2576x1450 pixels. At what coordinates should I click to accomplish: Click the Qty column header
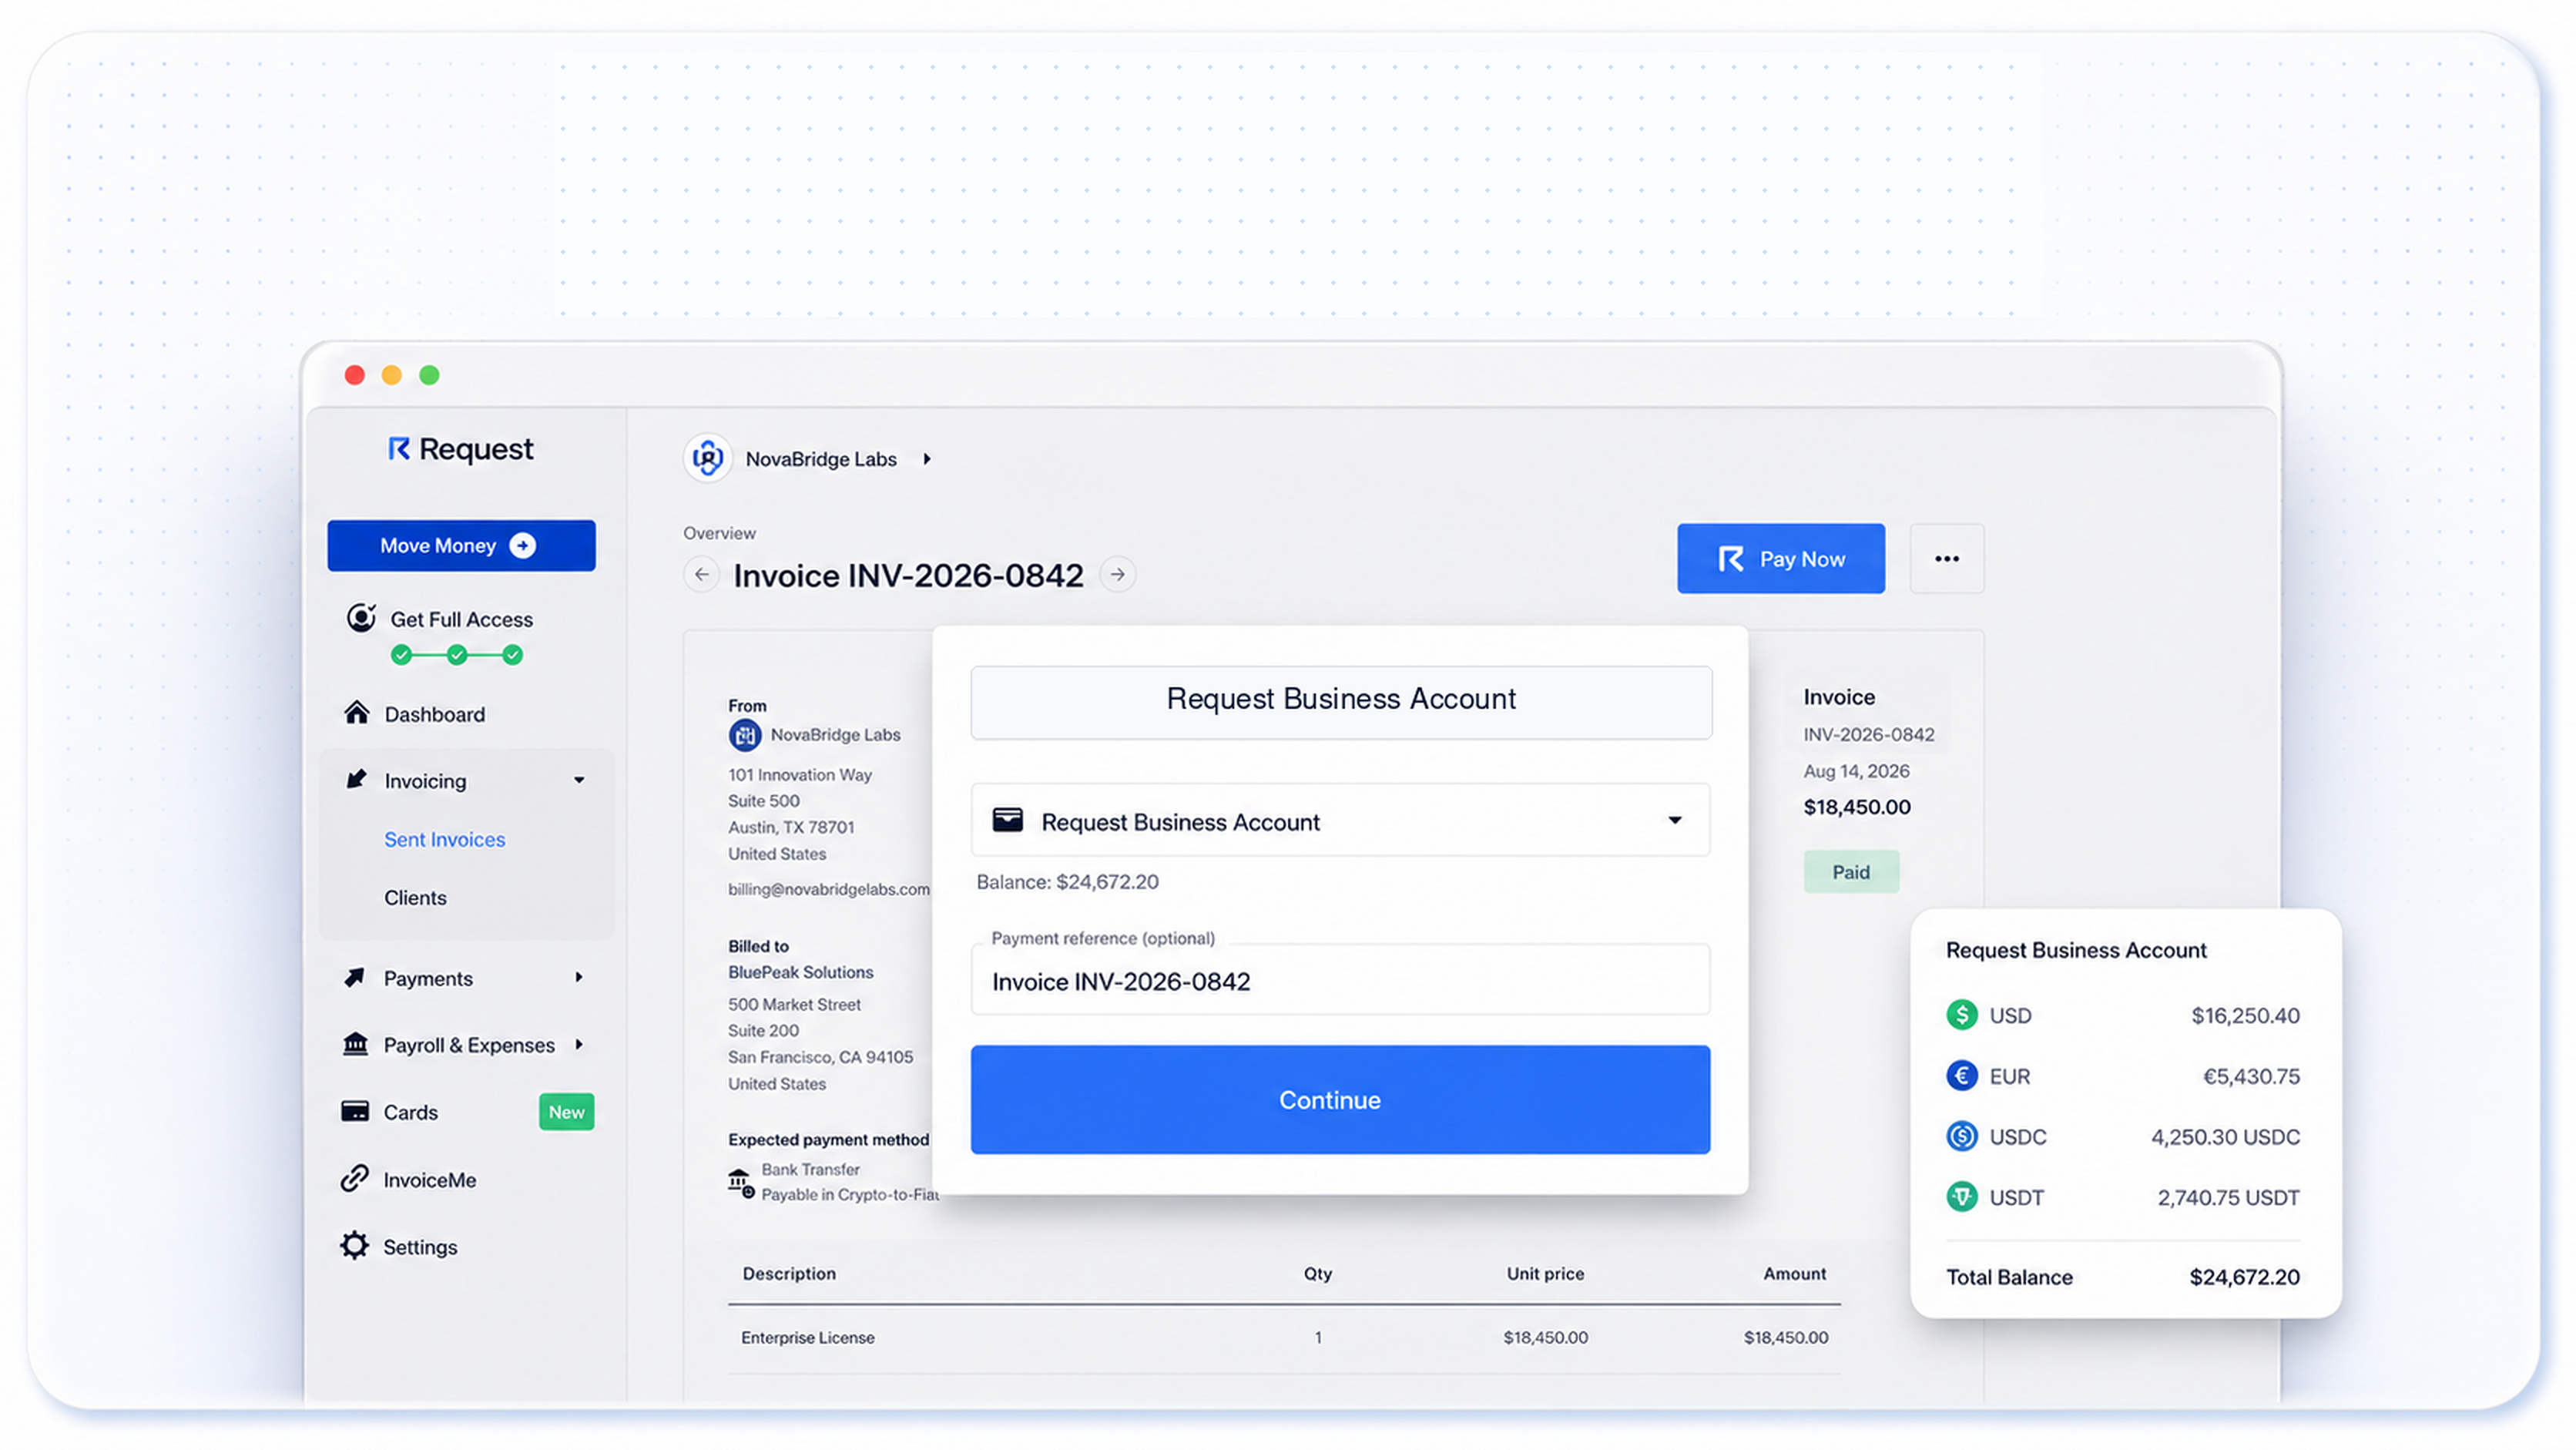(x=1318, y=1275)
